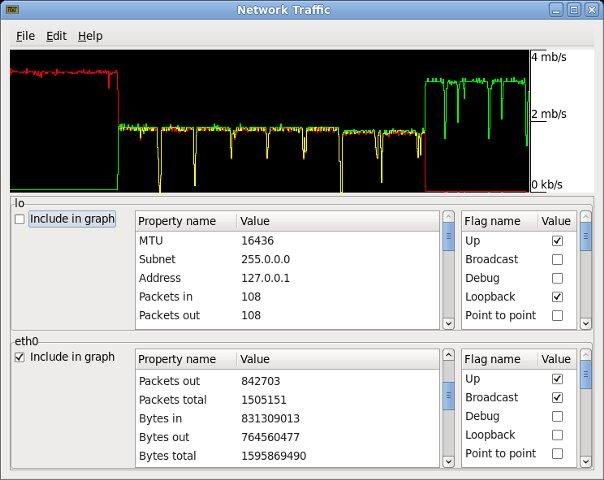Click scroll-down arrow of eth0 property list
The image size is (604, 480).
click(x=448, y=462)
